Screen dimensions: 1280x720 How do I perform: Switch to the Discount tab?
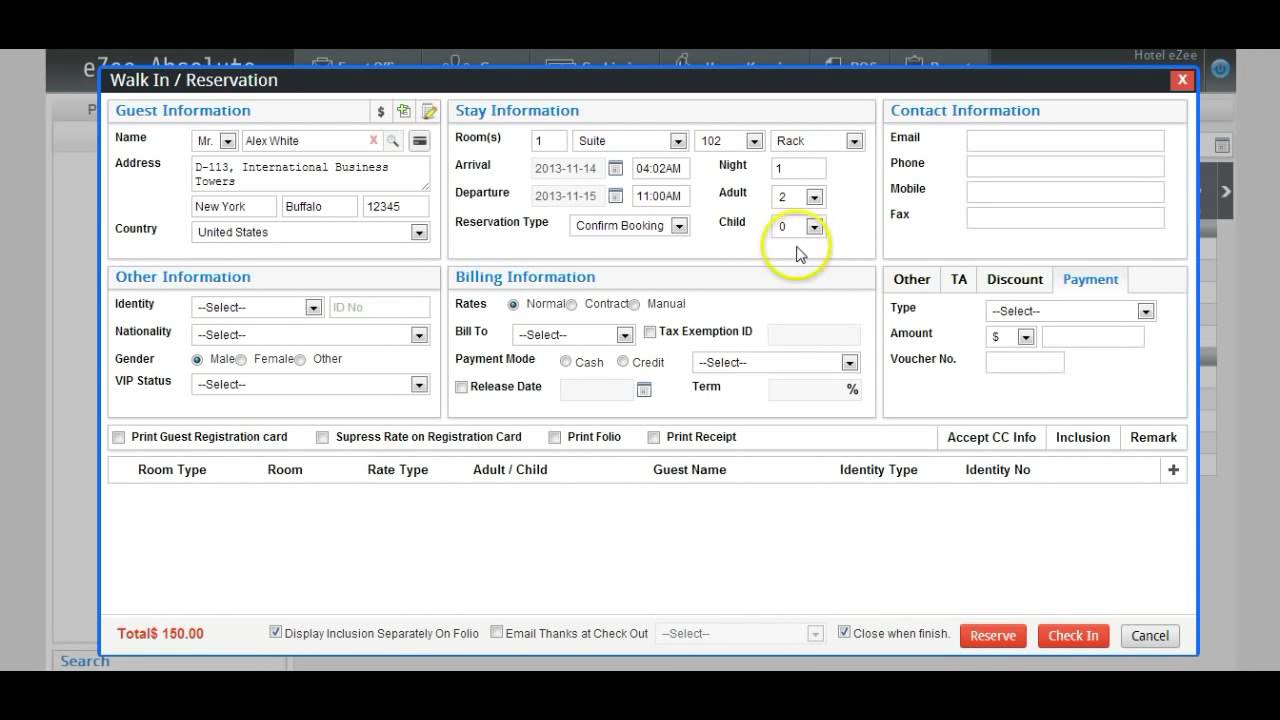(1015, 280)
